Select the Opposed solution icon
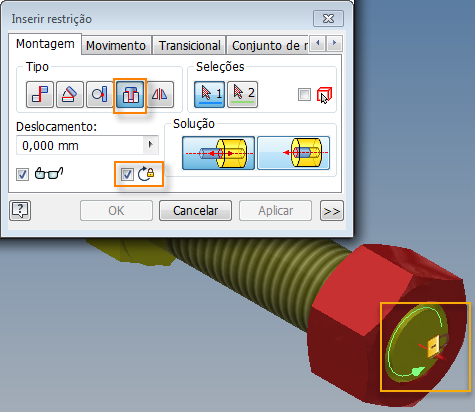Screen dimensions: 475x412 218,153
